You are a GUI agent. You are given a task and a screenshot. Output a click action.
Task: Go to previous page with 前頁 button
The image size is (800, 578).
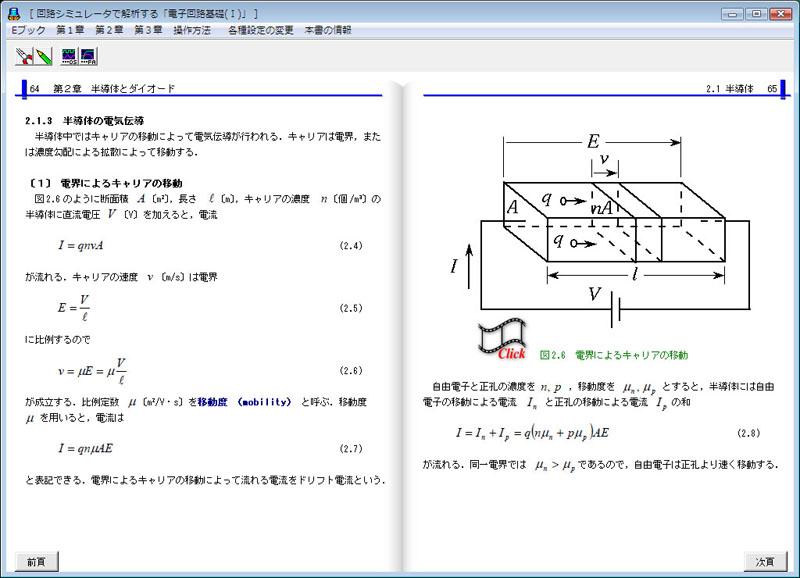[x=37, y=562]
